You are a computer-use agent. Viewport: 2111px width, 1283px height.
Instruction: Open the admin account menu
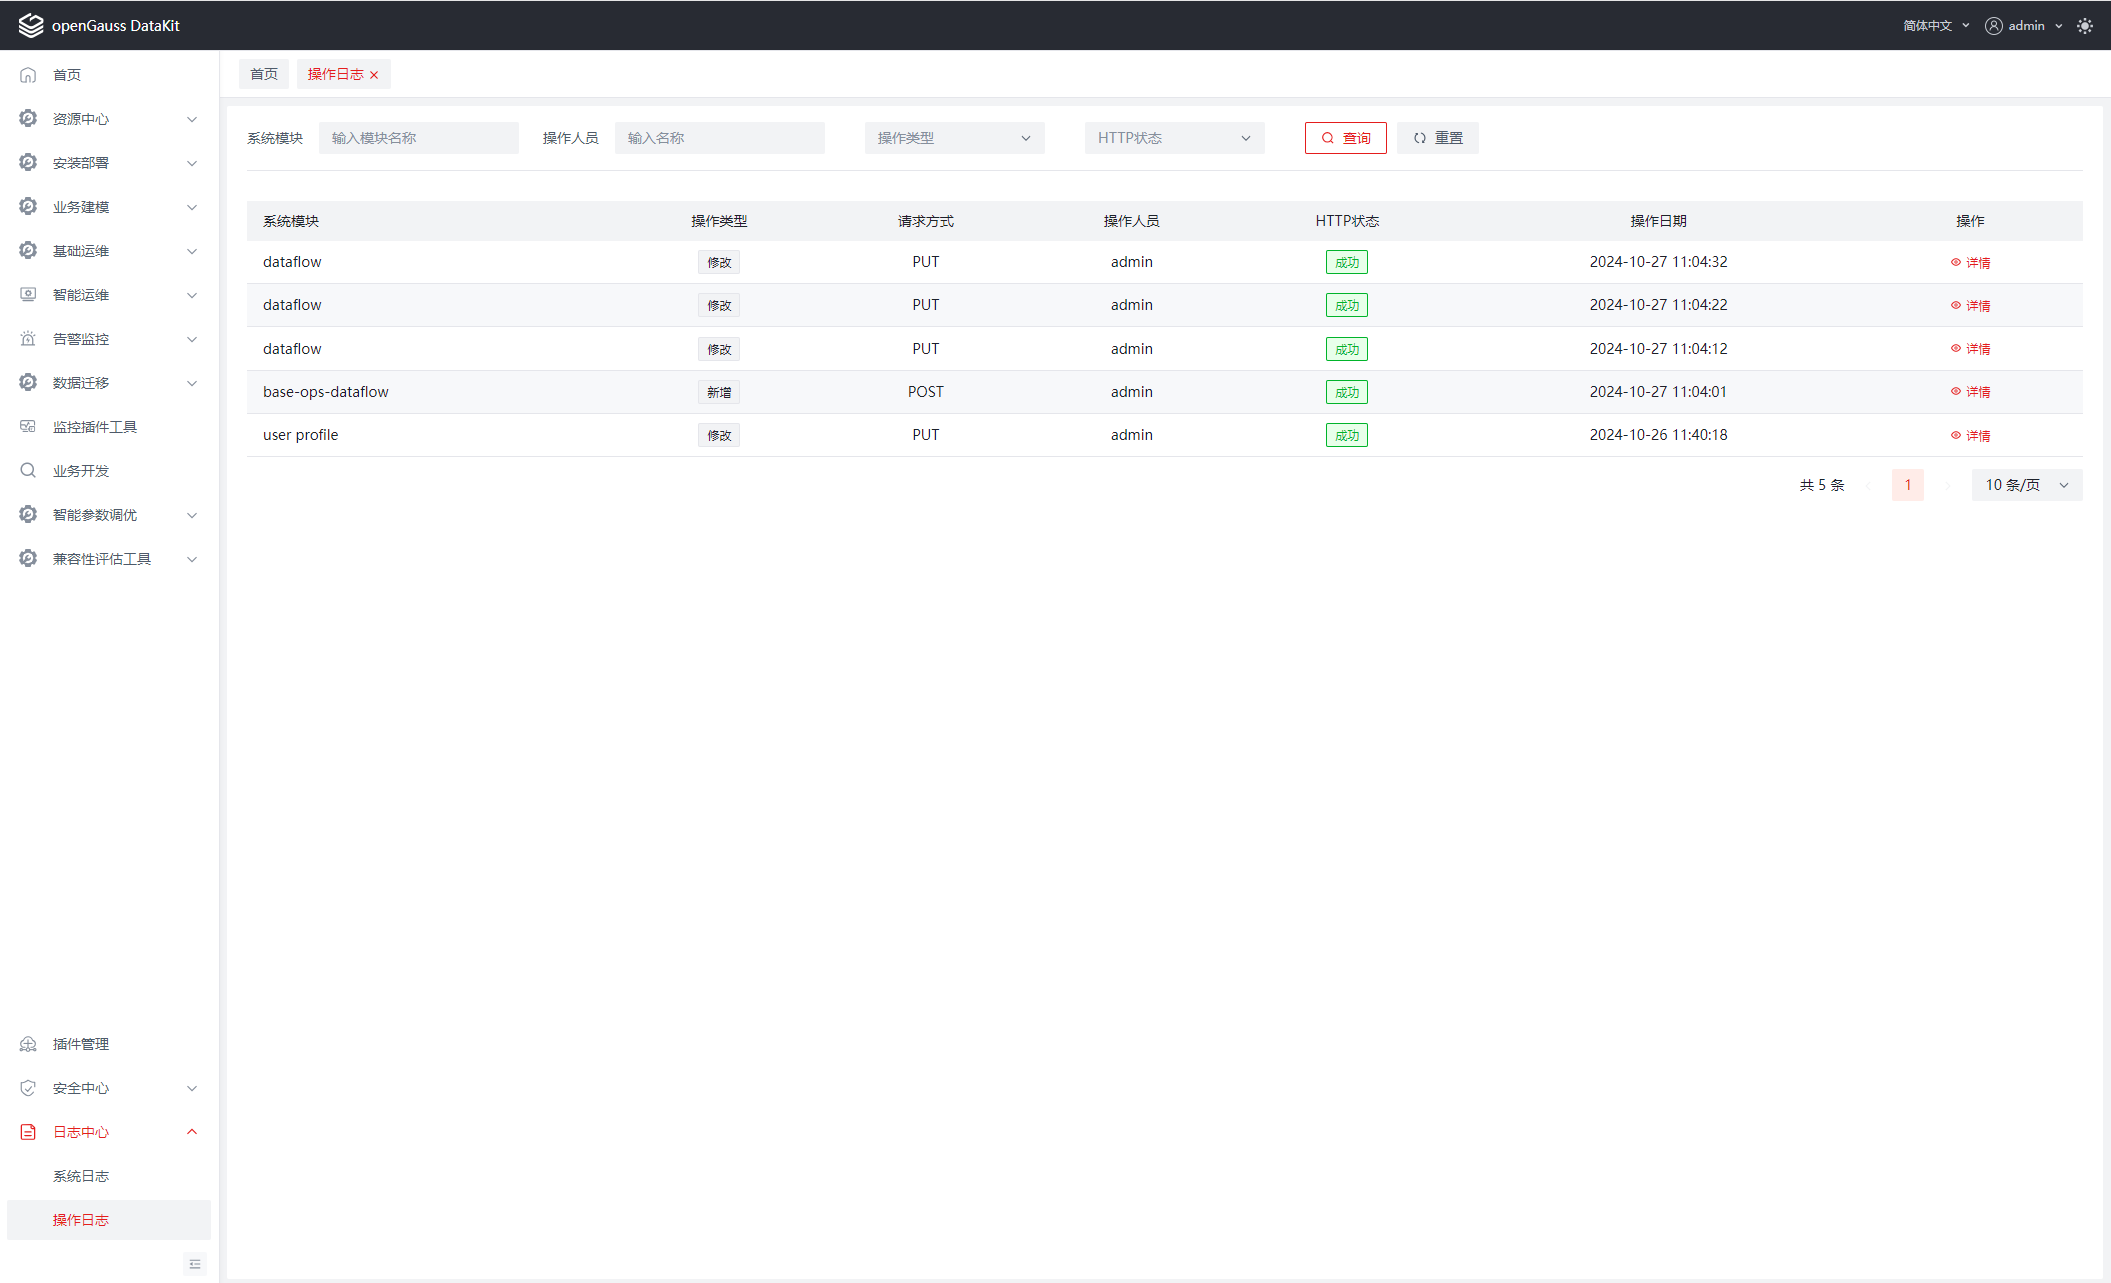(x=2024, y=26)
